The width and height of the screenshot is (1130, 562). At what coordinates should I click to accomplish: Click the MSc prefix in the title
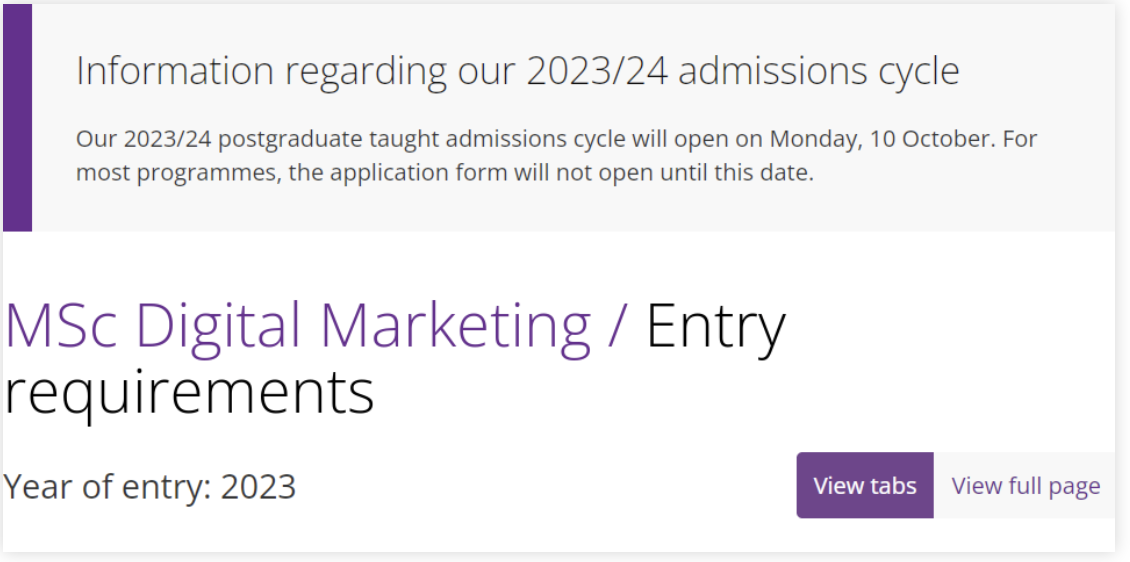63,326
